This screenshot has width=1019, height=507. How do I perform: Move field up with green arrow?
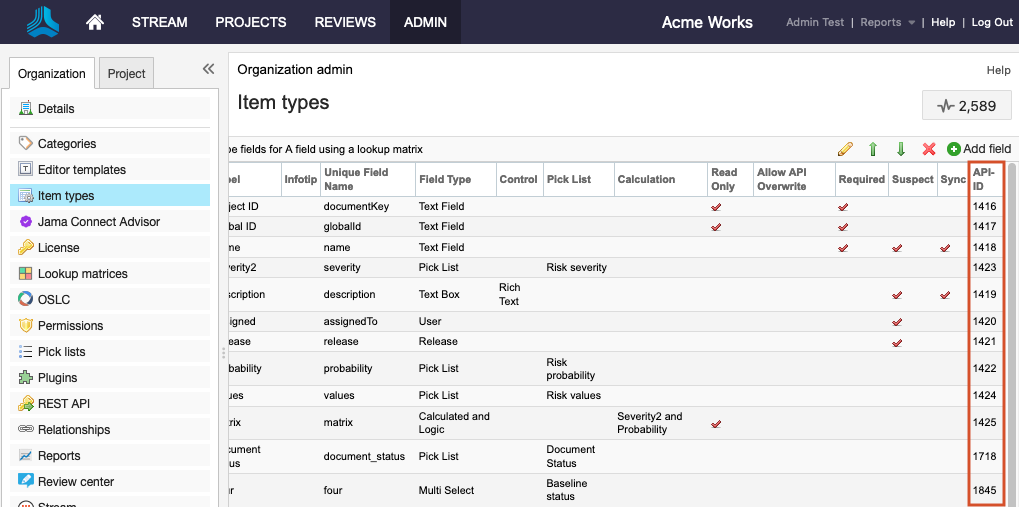click(873, 149)
